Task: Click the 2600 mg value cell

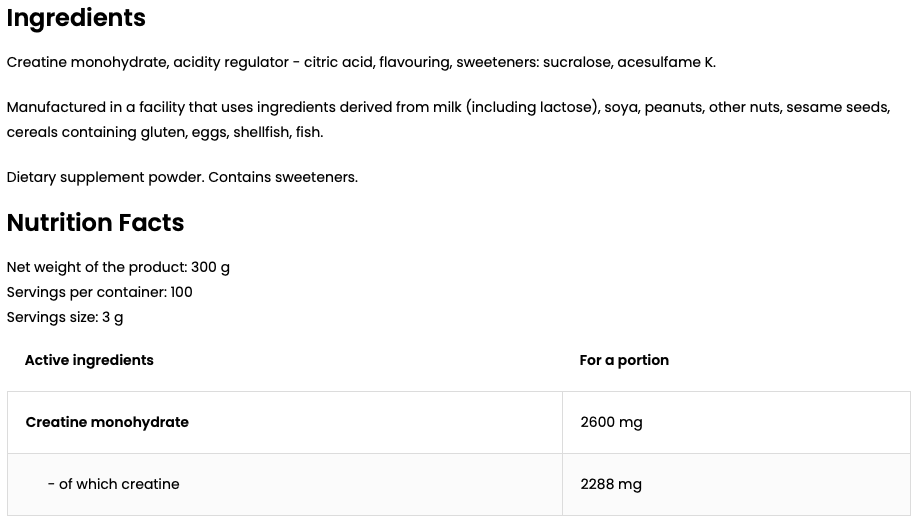Action: click(736, 422)
